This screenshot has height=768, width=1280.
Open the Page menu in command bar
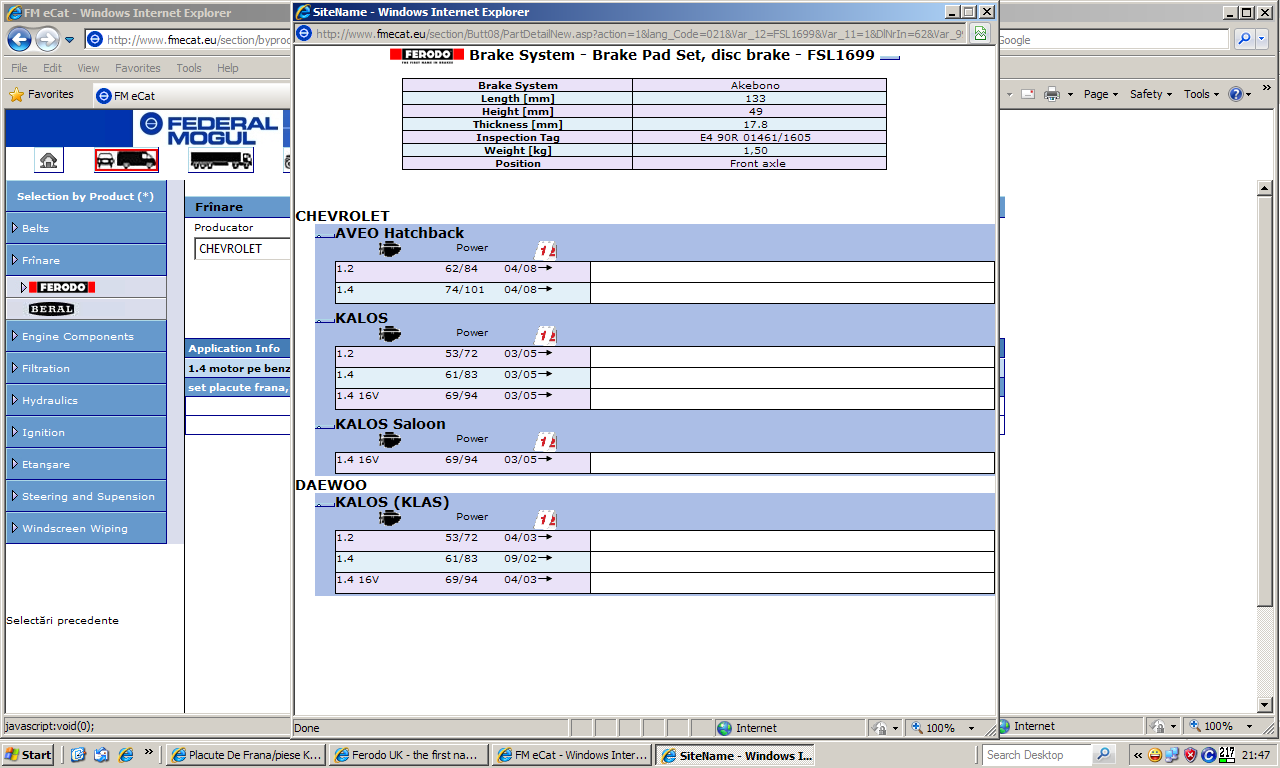(1101, 94)
